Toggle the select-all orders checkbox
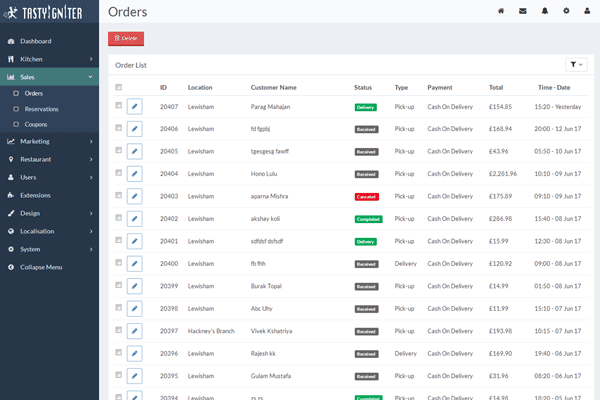The width and height of the screenshot is (600, 400). tap(119, 87)
